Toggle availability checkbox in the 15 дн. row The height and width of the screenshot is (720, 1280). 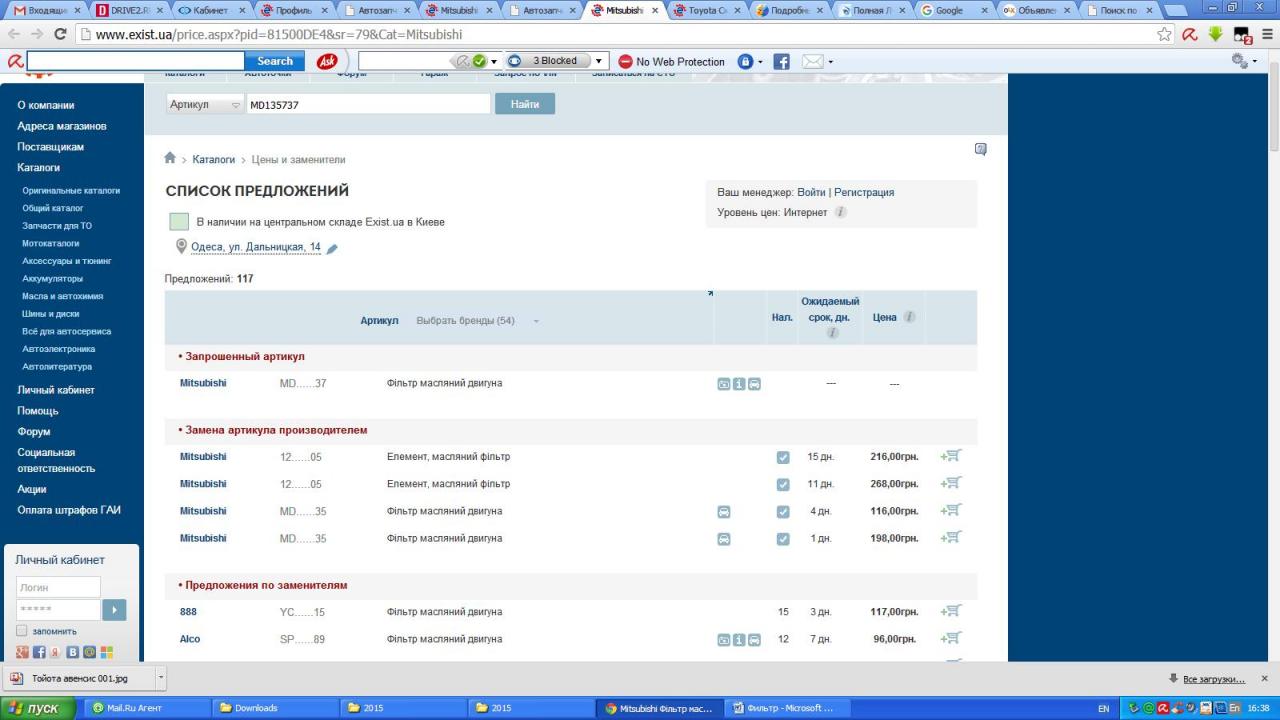[783, 457]
